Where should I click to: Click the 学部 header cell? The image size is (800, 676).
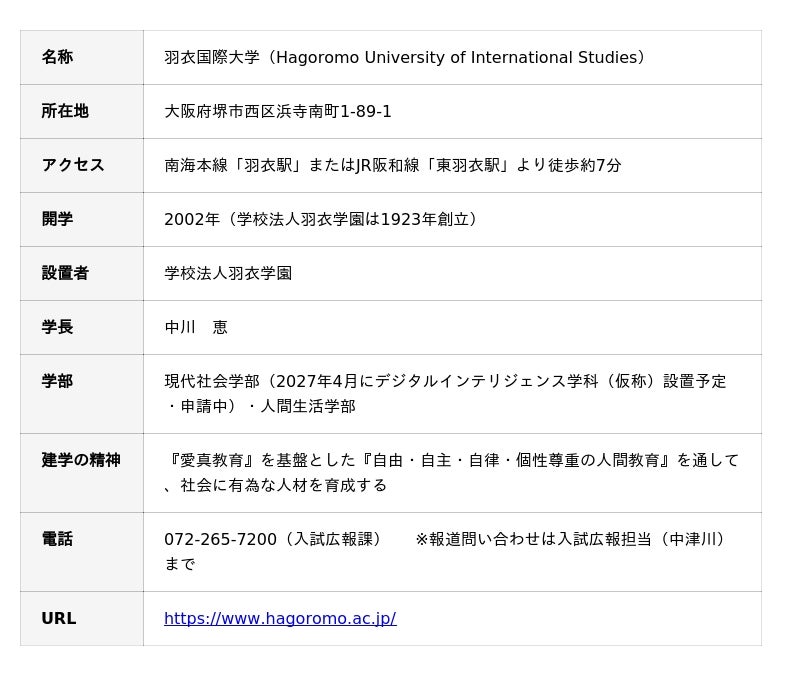click(82, 394)
